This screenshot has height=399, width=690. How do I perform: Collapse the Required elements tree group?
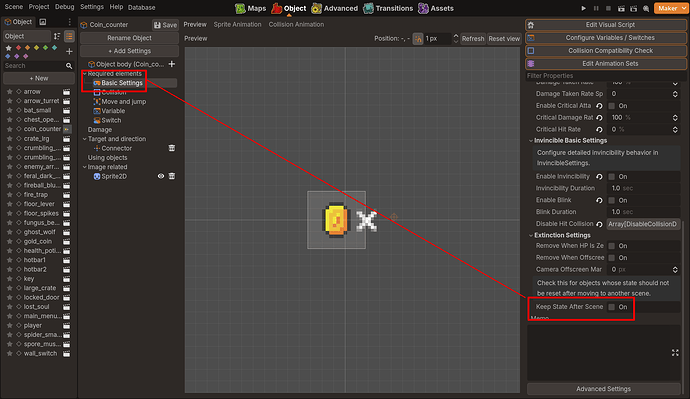[x=85, y=73]
